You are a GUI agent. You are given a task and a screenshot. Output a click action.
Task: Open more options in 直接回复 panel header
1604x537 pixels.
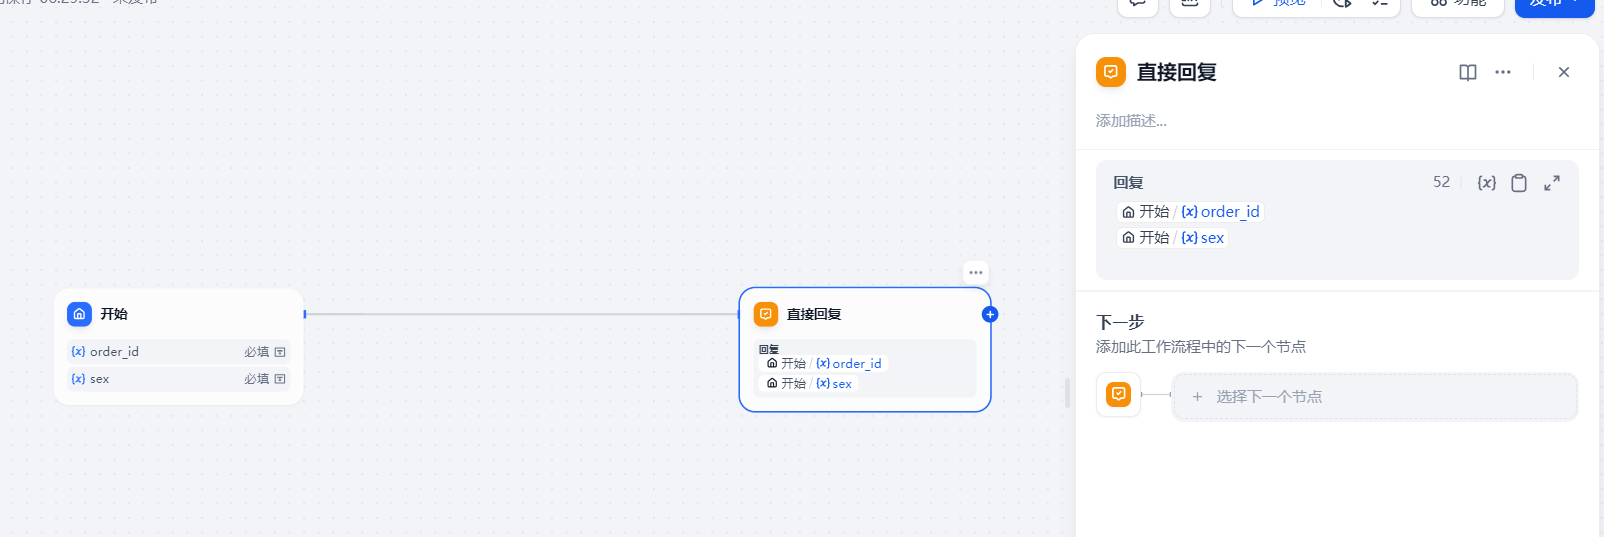point(1503,72)
